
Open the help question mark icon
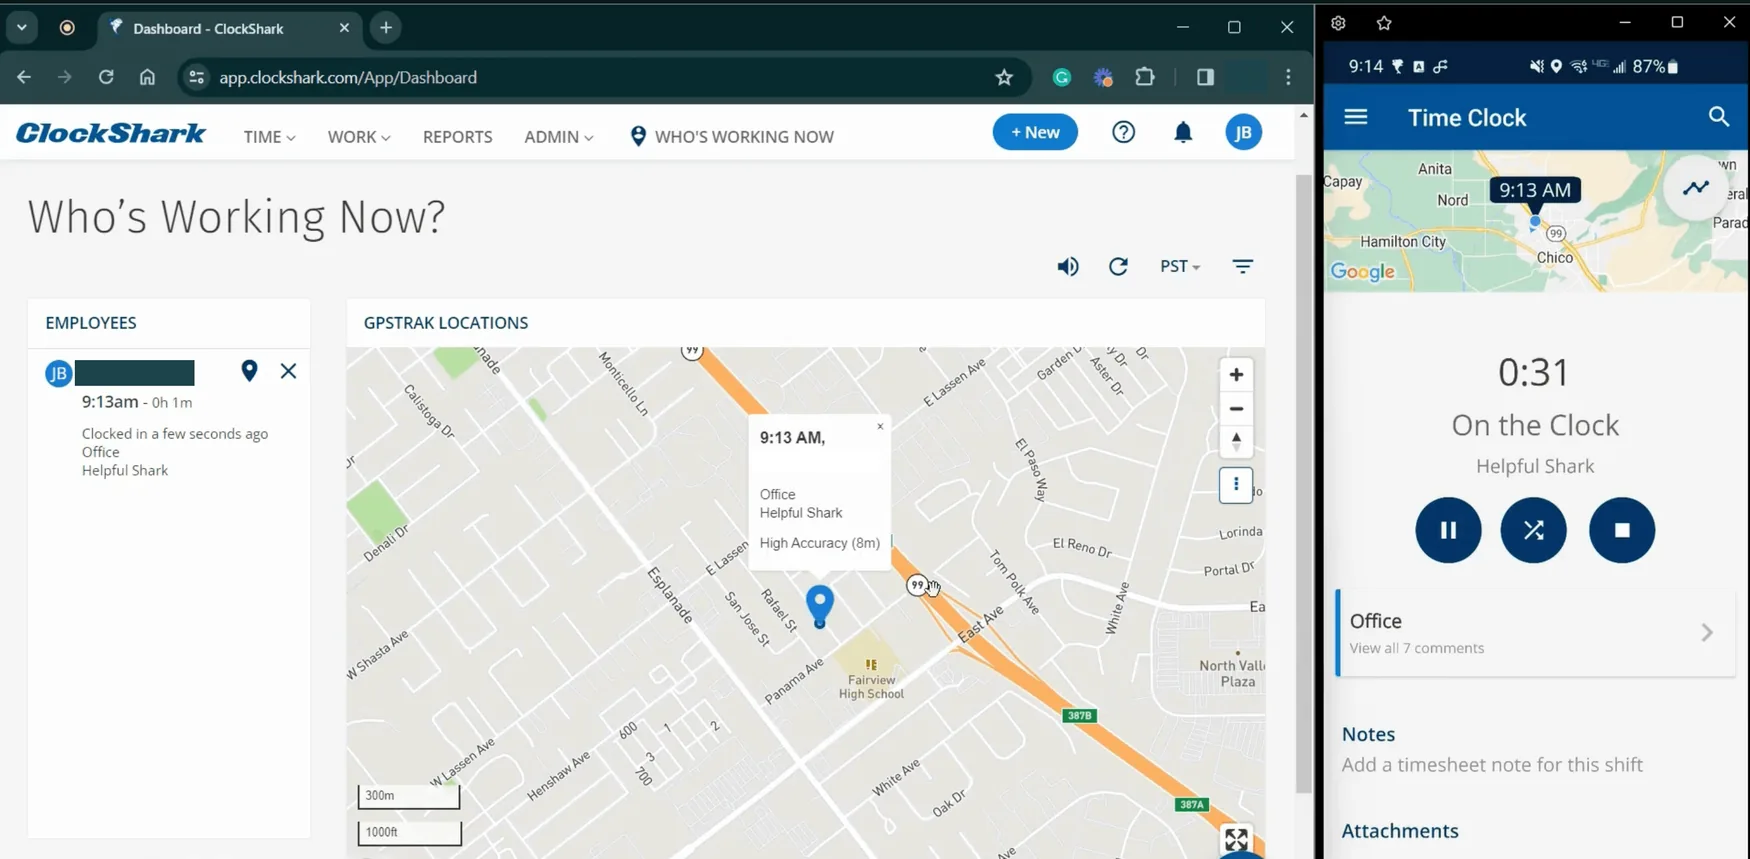(x=1124, y=132)
